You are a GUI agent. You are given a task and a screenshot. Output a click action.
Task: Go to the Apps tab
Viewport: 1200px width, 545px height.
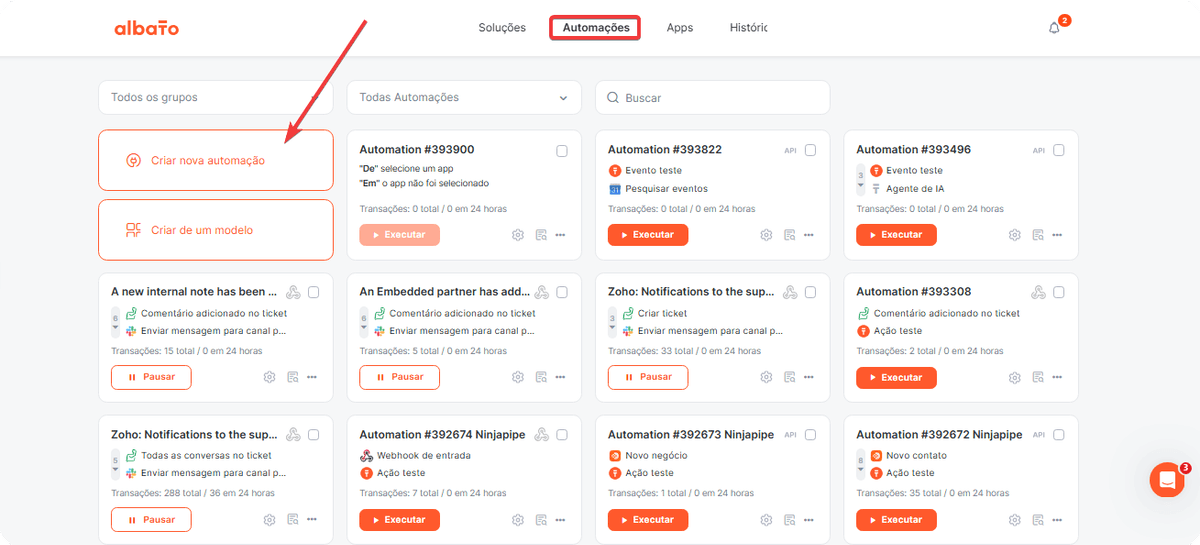pos(680,28)
